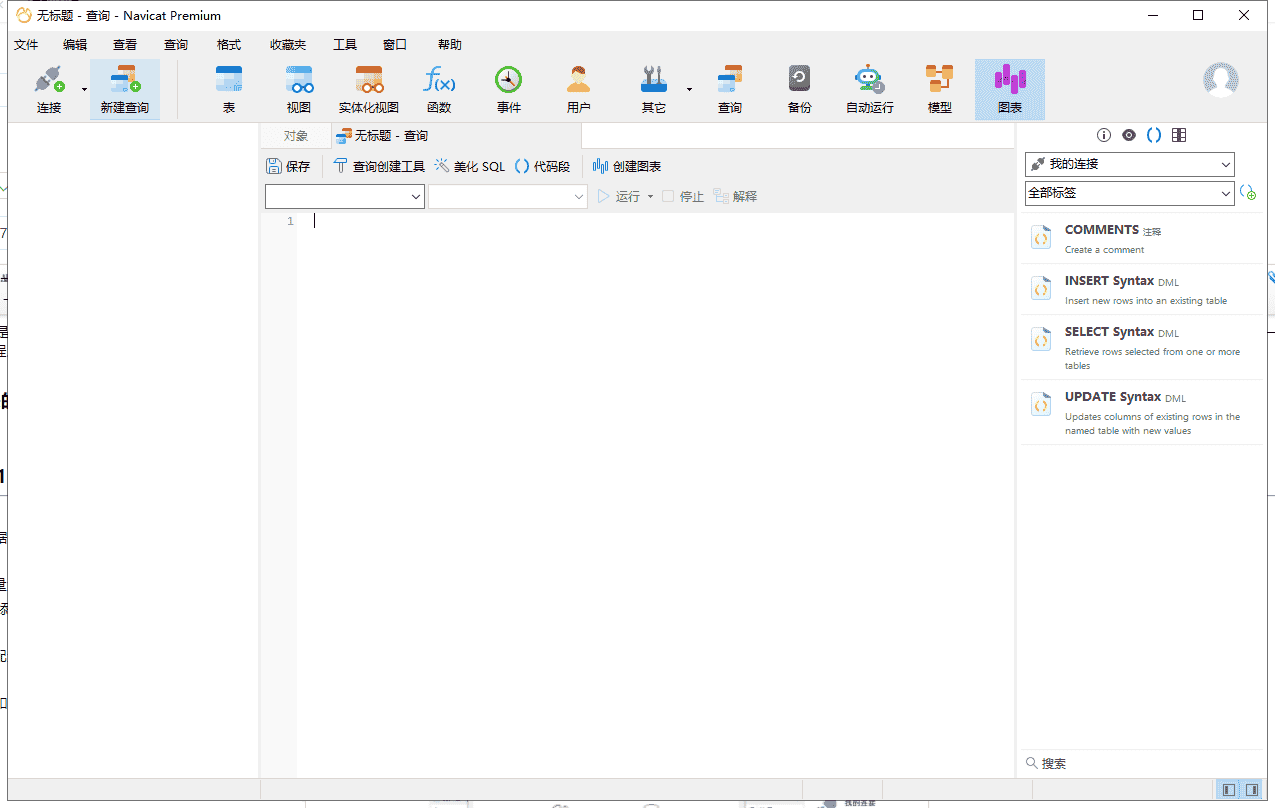Open the 用户 (User) toolbar icon
Screen dimensions: 1275x808
[579, 89]
